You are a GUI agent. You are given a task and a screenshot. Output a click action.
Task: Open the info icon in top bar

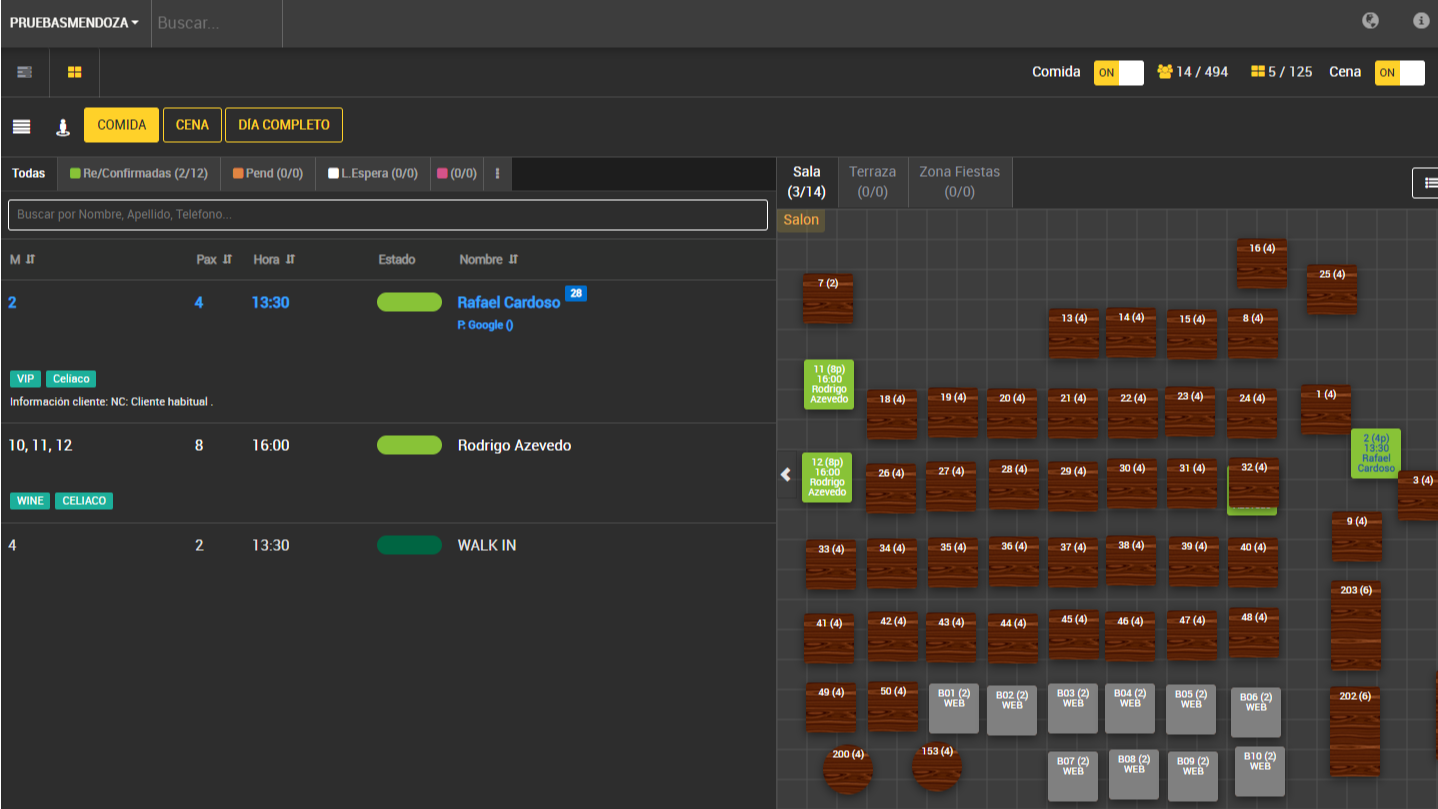[x=1420, y=21]
